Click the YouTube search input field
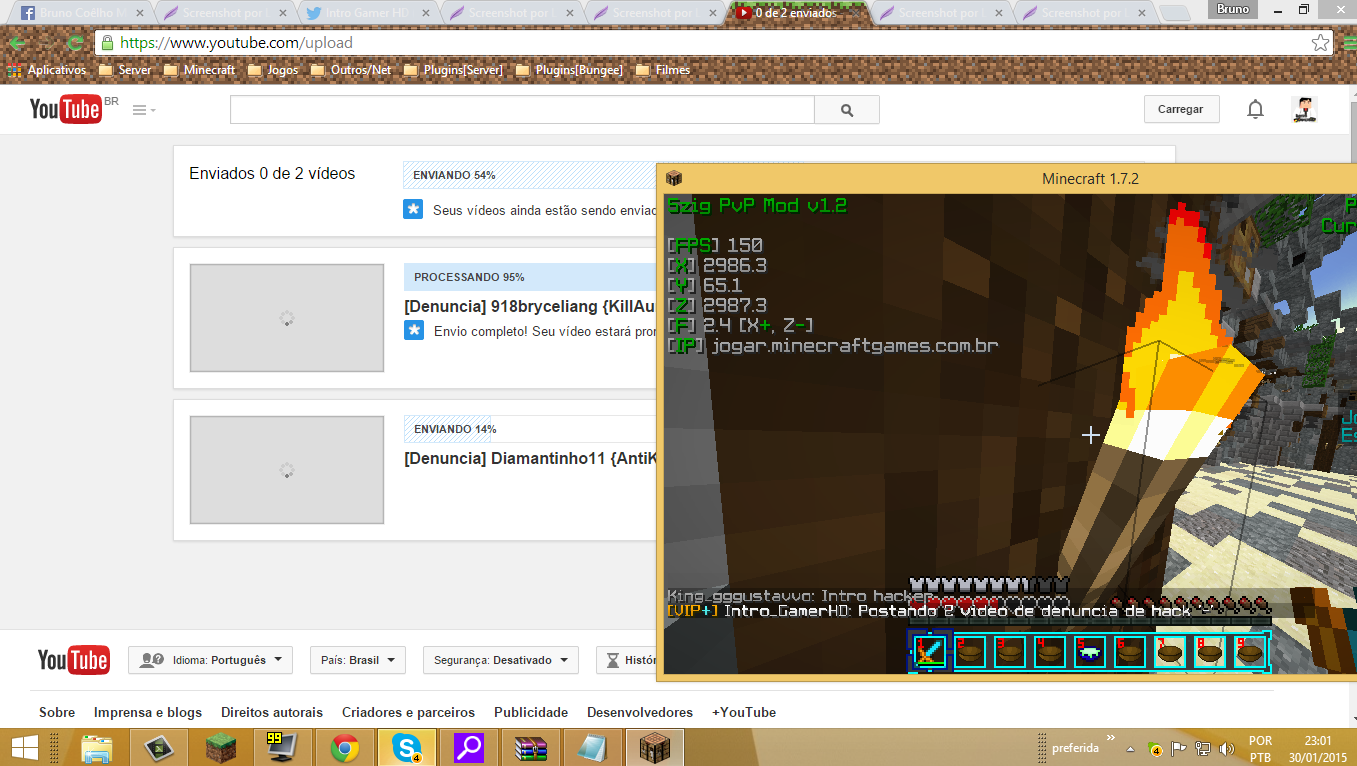Image resolution: width=1357 pixels, height=766 pixels. pos(522,110)
